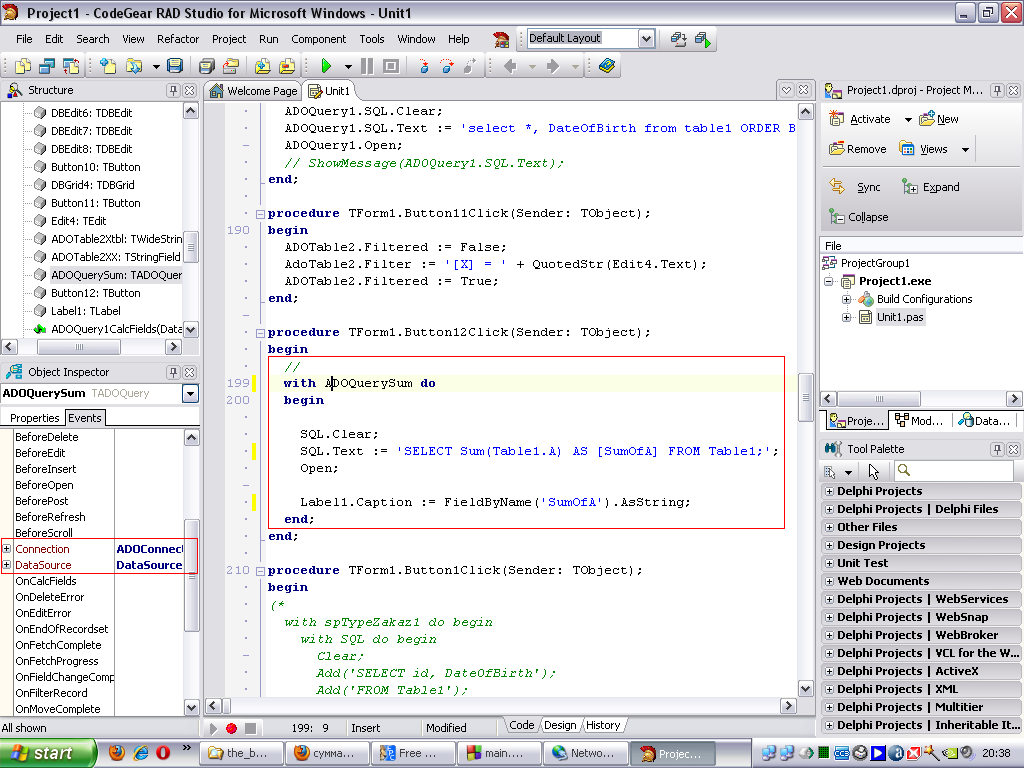1024x768 pixels.
Task: Click the green Run button in toolbar
Action: click(326, 66)
